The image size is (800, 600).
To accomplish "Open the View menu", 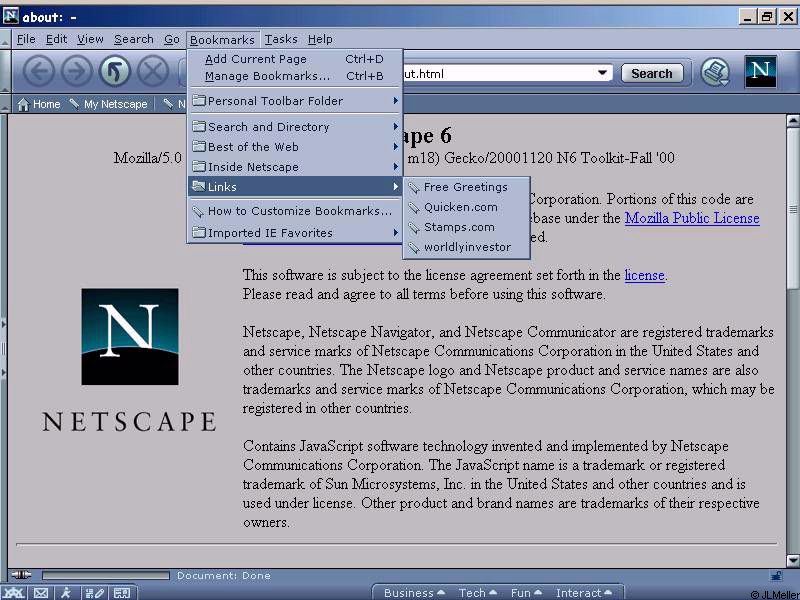I will click(x=90, y=39).
